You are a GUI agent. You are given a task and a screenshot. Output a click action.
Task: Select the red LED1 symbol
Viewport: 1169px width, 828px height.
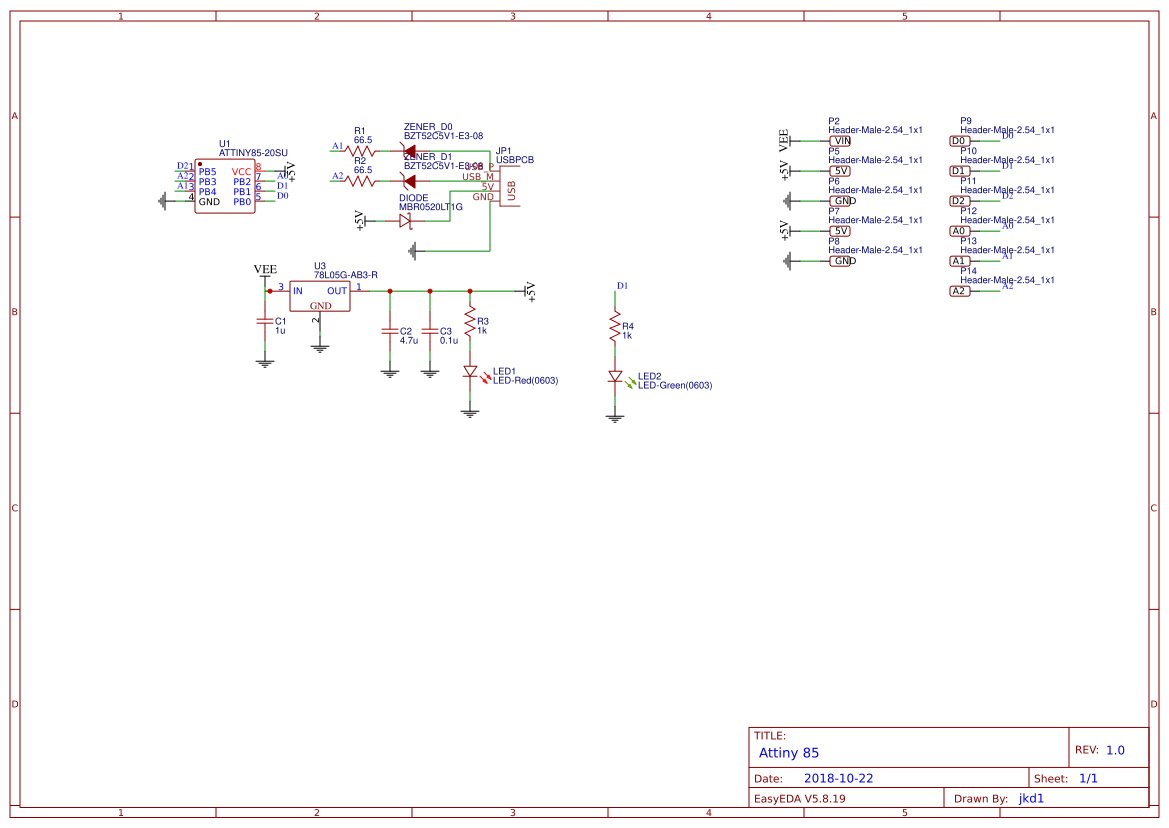470,371
